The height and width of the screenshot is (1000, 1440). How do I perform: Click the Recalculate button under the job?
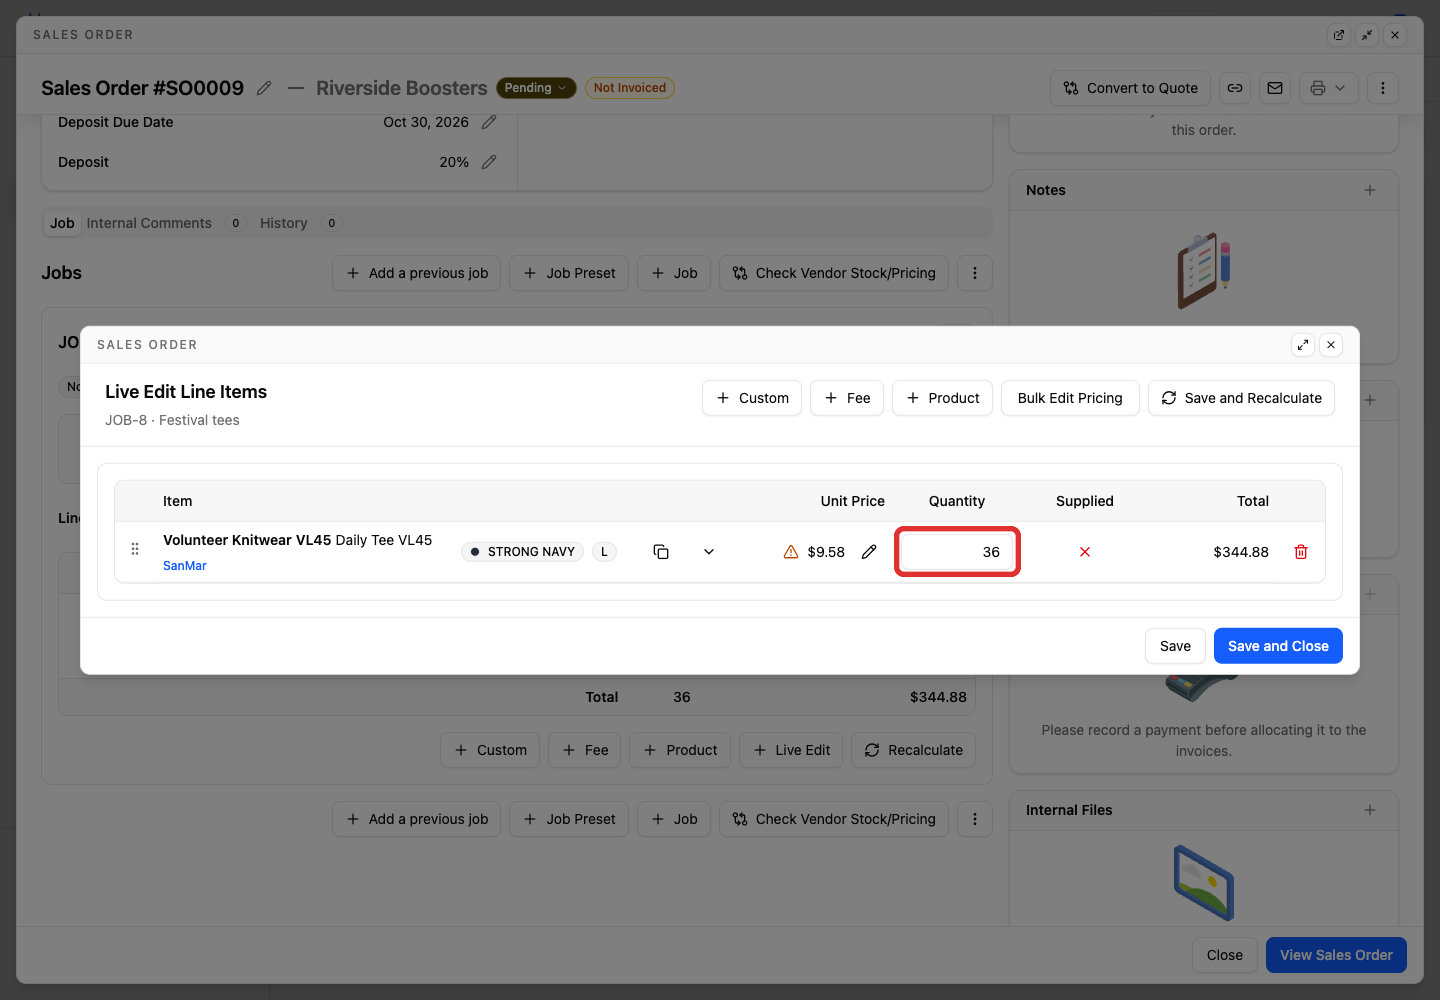point(913,750)
